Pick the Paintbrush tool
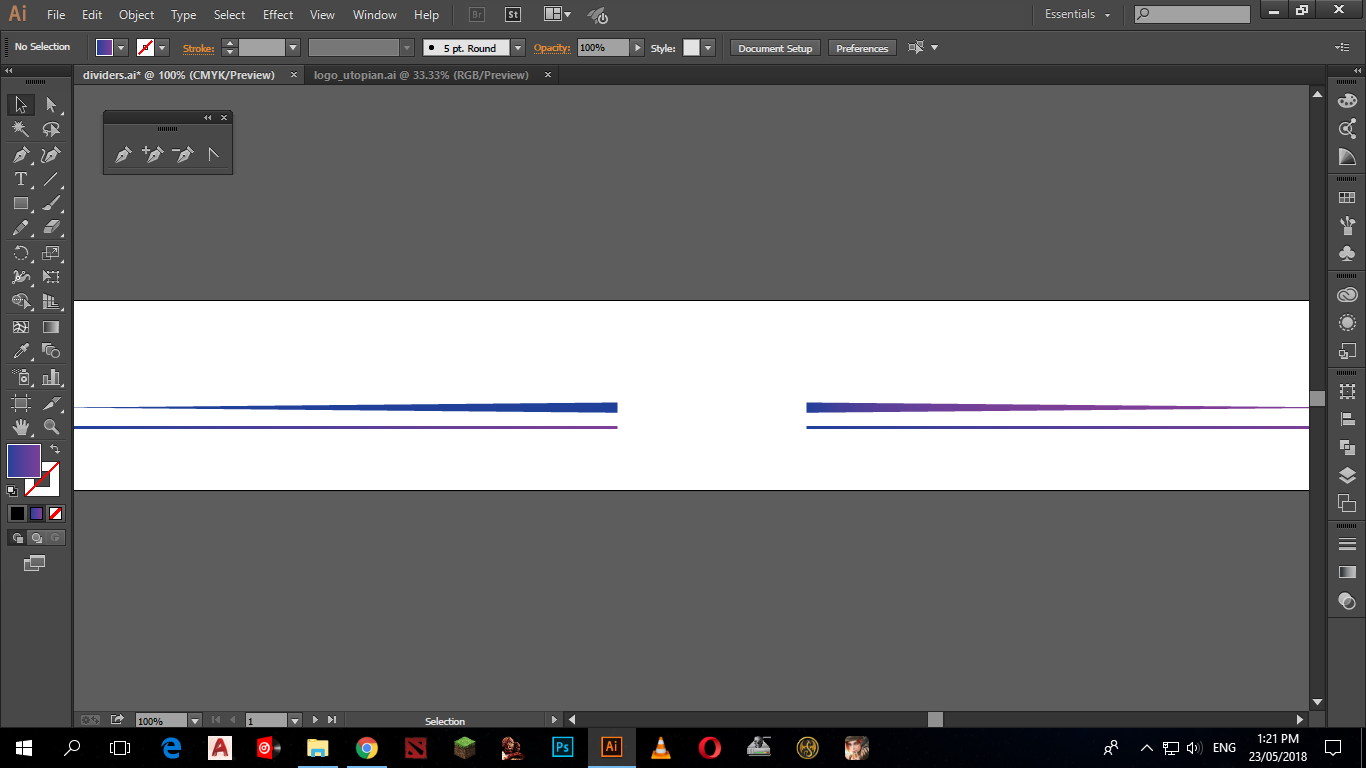This screenshot has height=768, width=1366. (51, 203)
